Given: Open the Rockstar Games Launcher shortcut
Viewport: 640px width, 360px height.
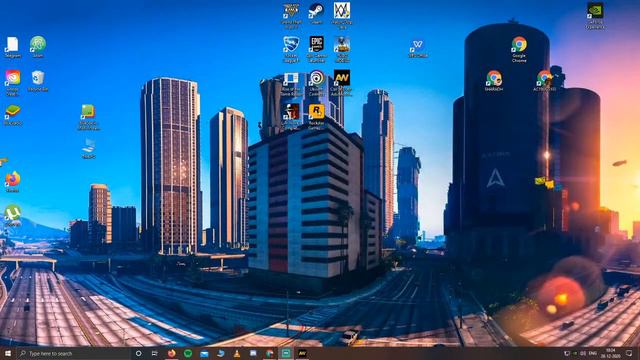Looking at the screenshot, I should coord(316,116).
